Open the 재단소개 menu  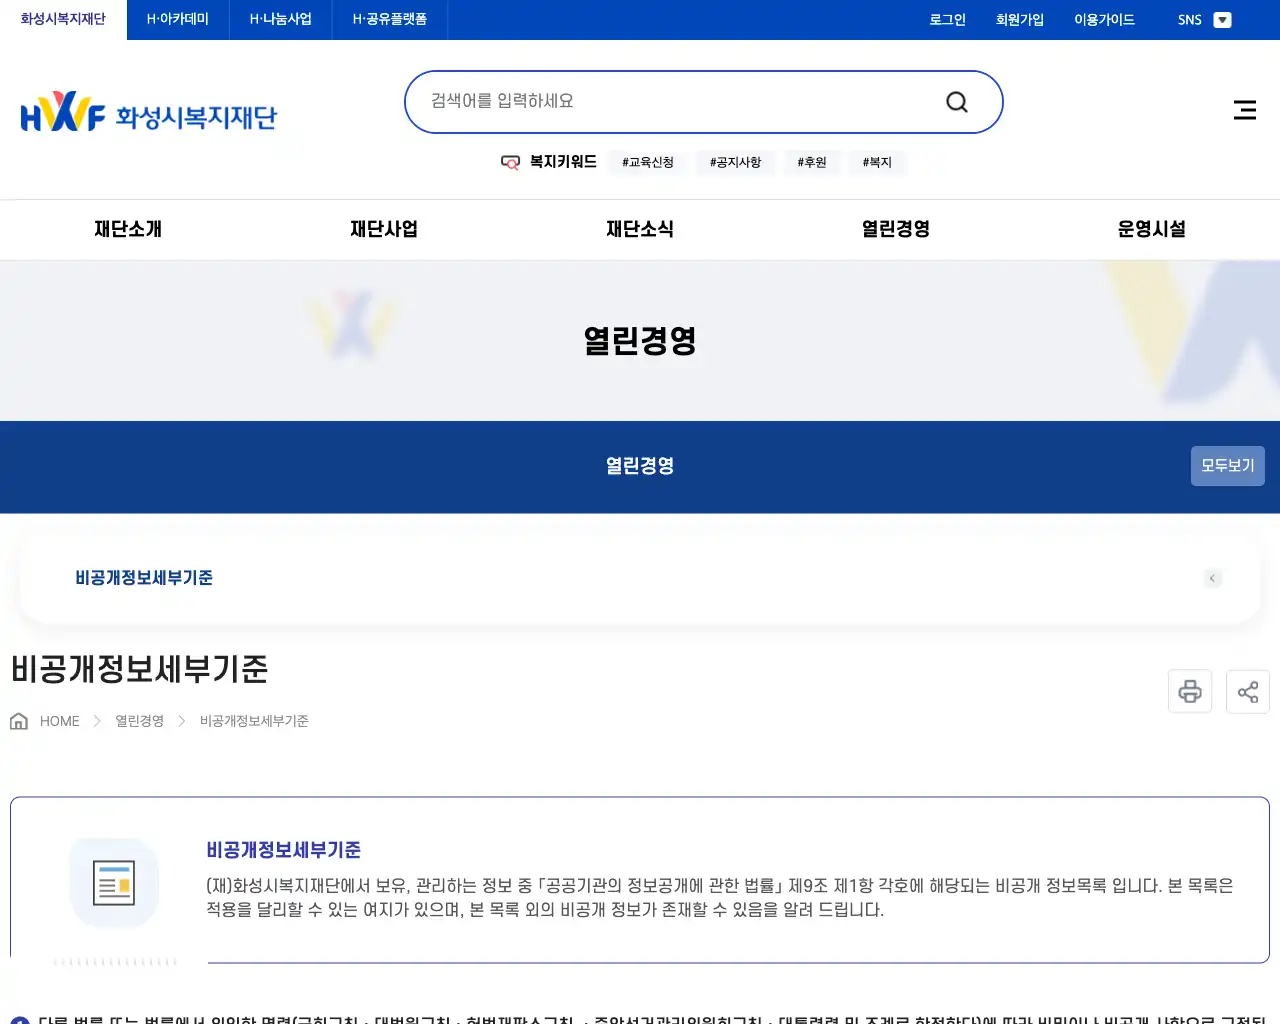[126, 229]
